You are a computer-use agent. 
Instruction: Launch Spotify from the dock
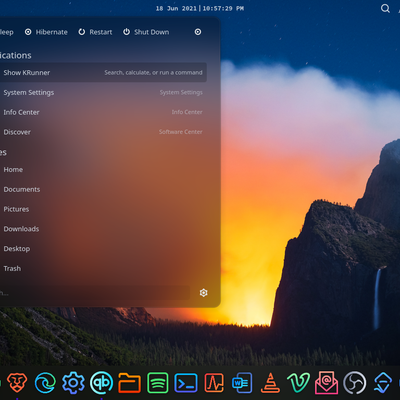coord(158,383)
